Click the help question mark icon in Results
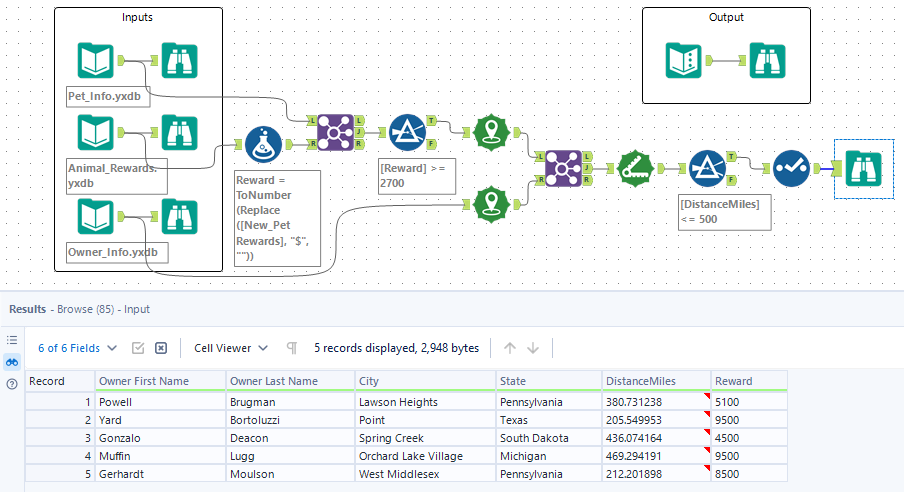The width and height of the screenshot is (904, 492). 12,384
